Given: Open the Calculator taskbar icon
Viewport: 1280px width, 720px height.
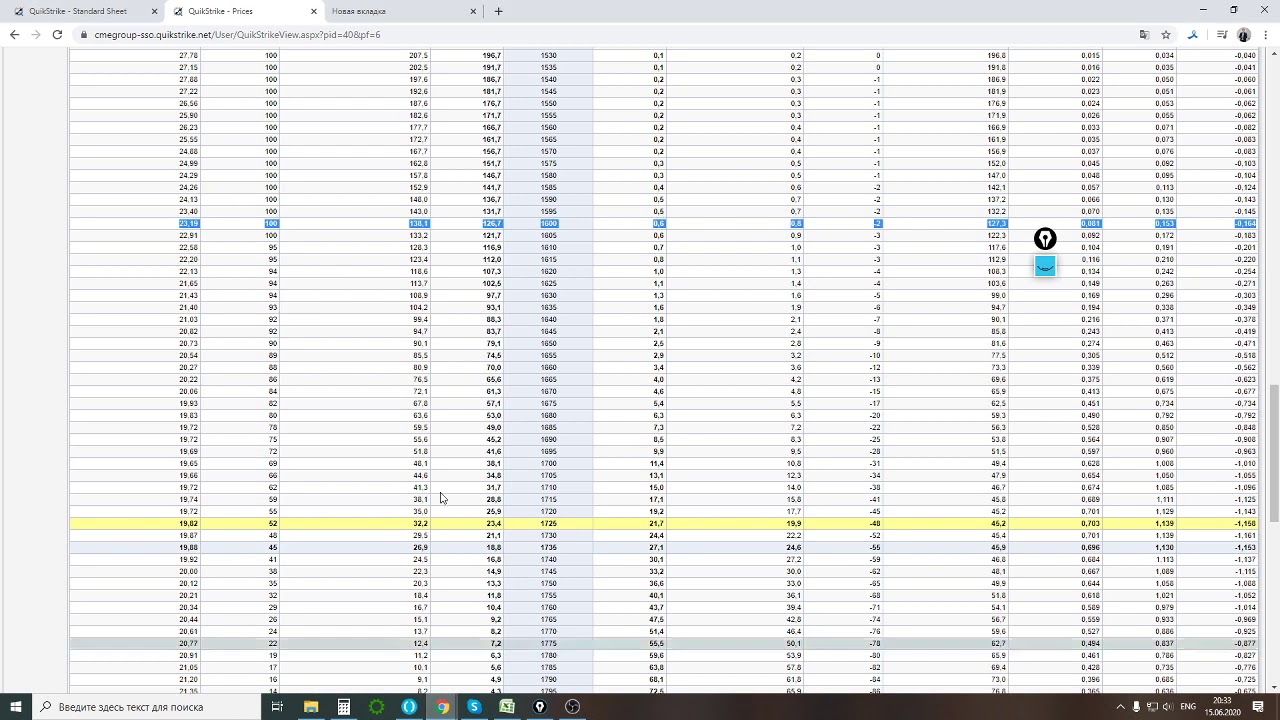Looking at the screenshot, I should coord(344,707).
